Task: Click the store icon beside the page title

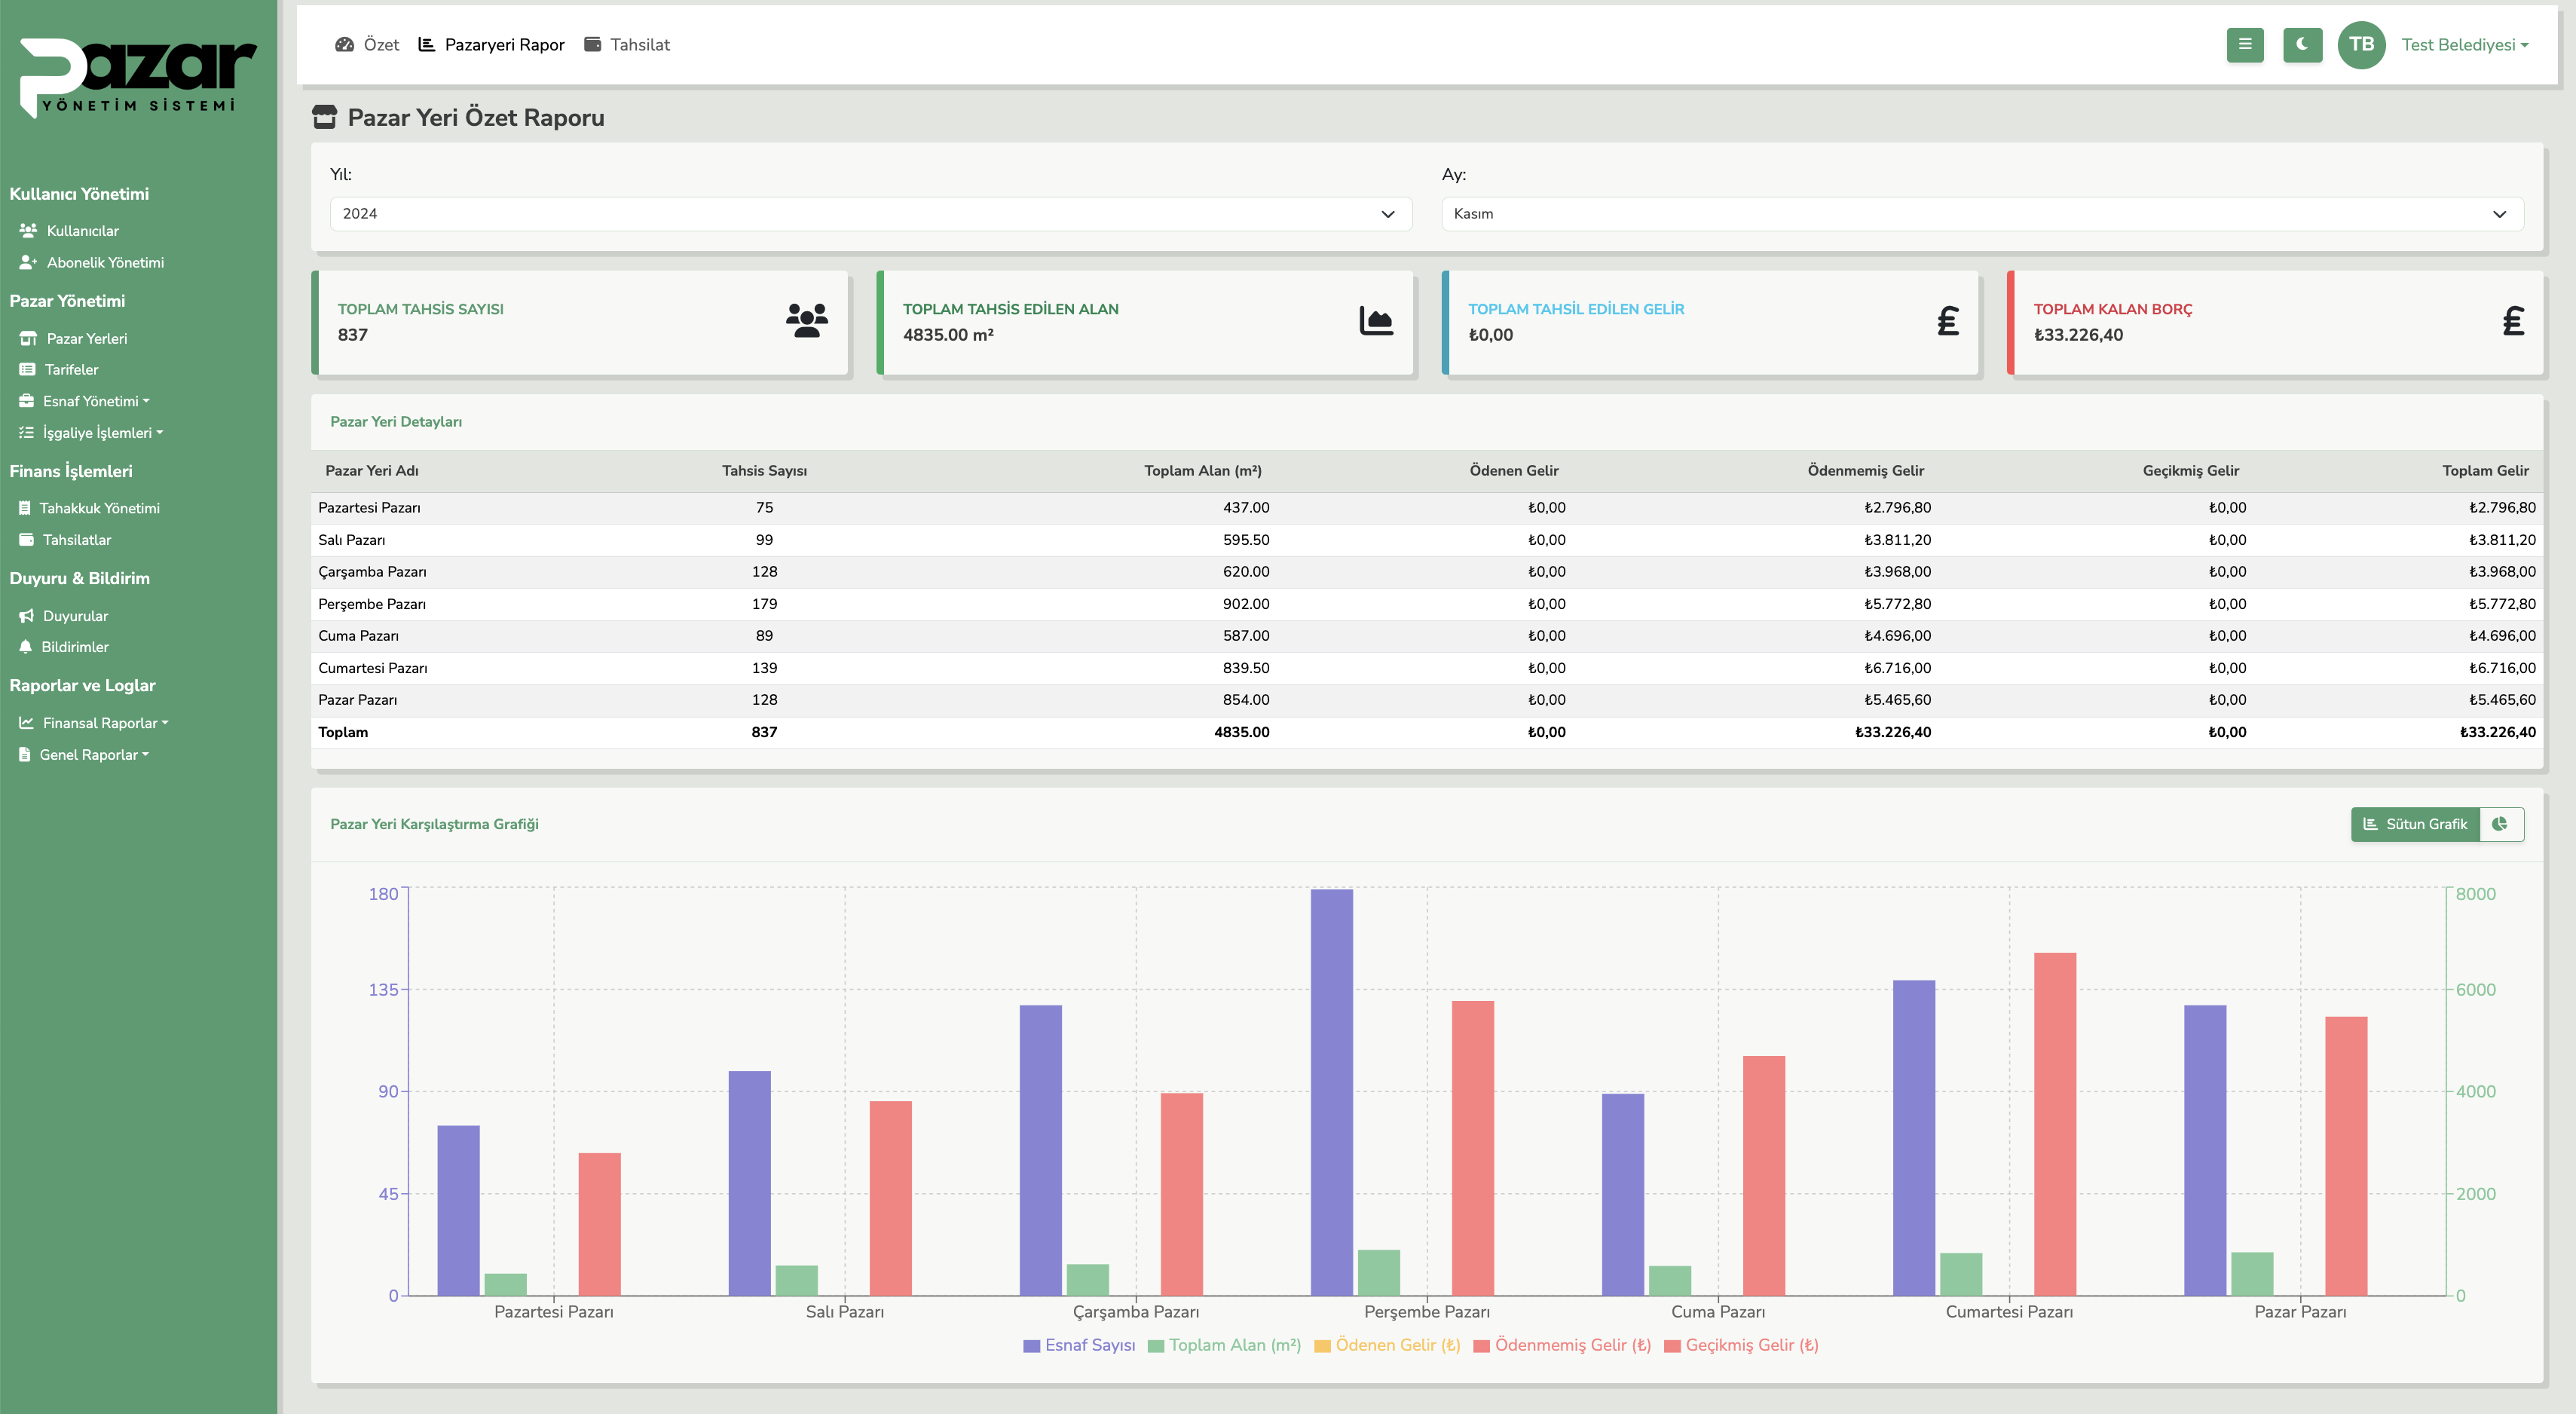Action: click(x=325, y=118)
